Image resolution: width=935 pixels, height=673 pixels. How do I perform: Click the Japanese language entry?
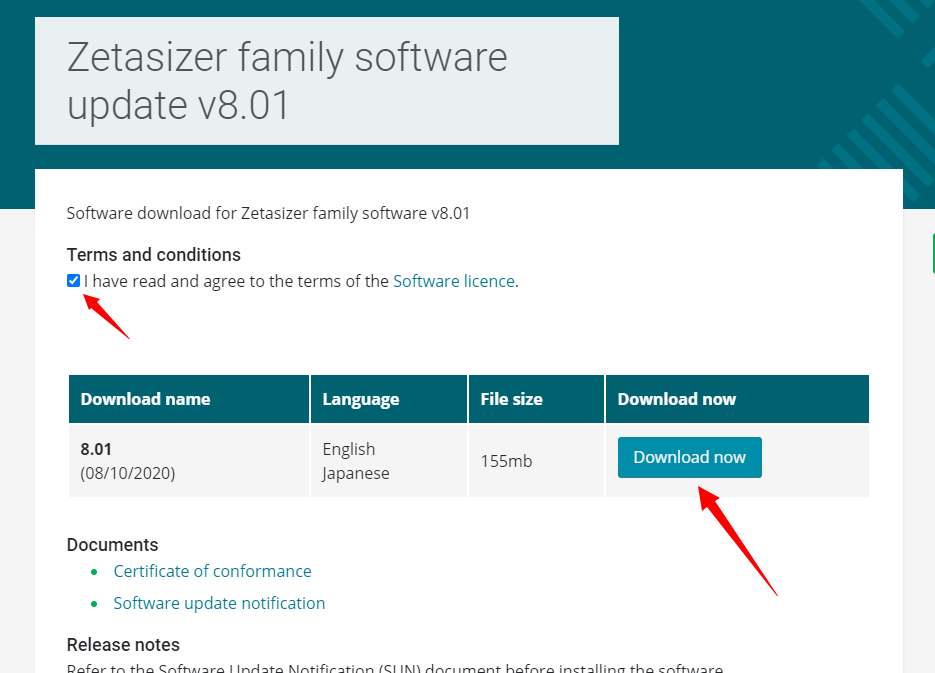coord(355,473)
